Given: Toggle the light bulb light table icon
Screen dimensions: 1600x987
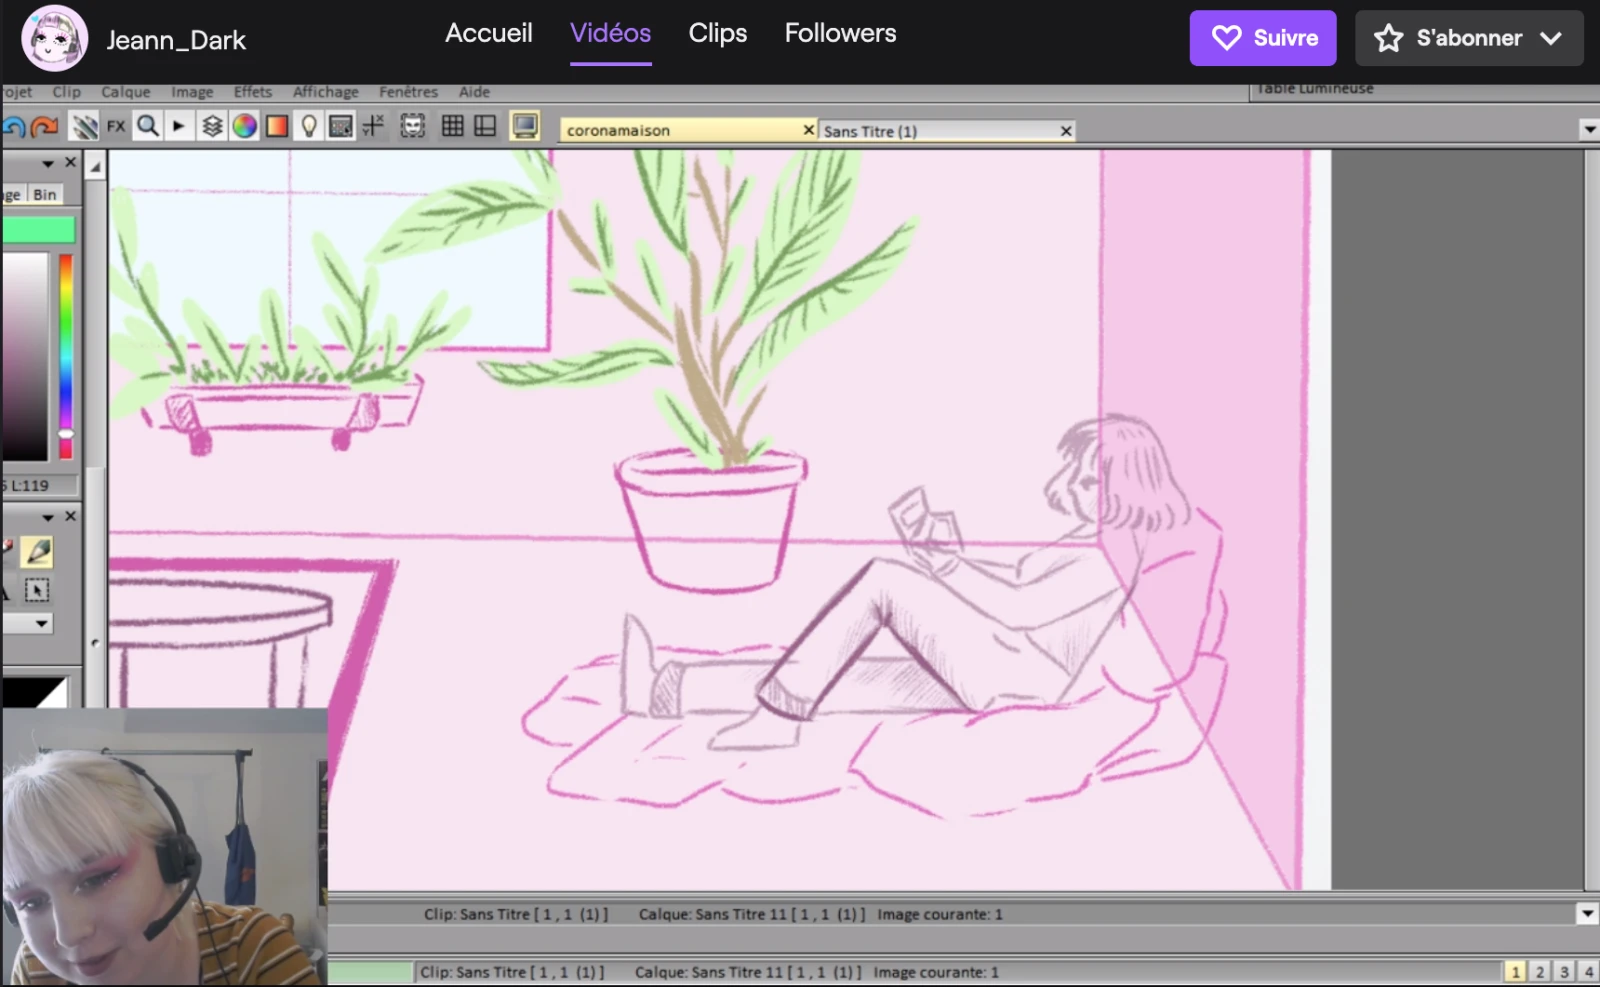Looking at the screenshot, I should click(x=309, y=127).
